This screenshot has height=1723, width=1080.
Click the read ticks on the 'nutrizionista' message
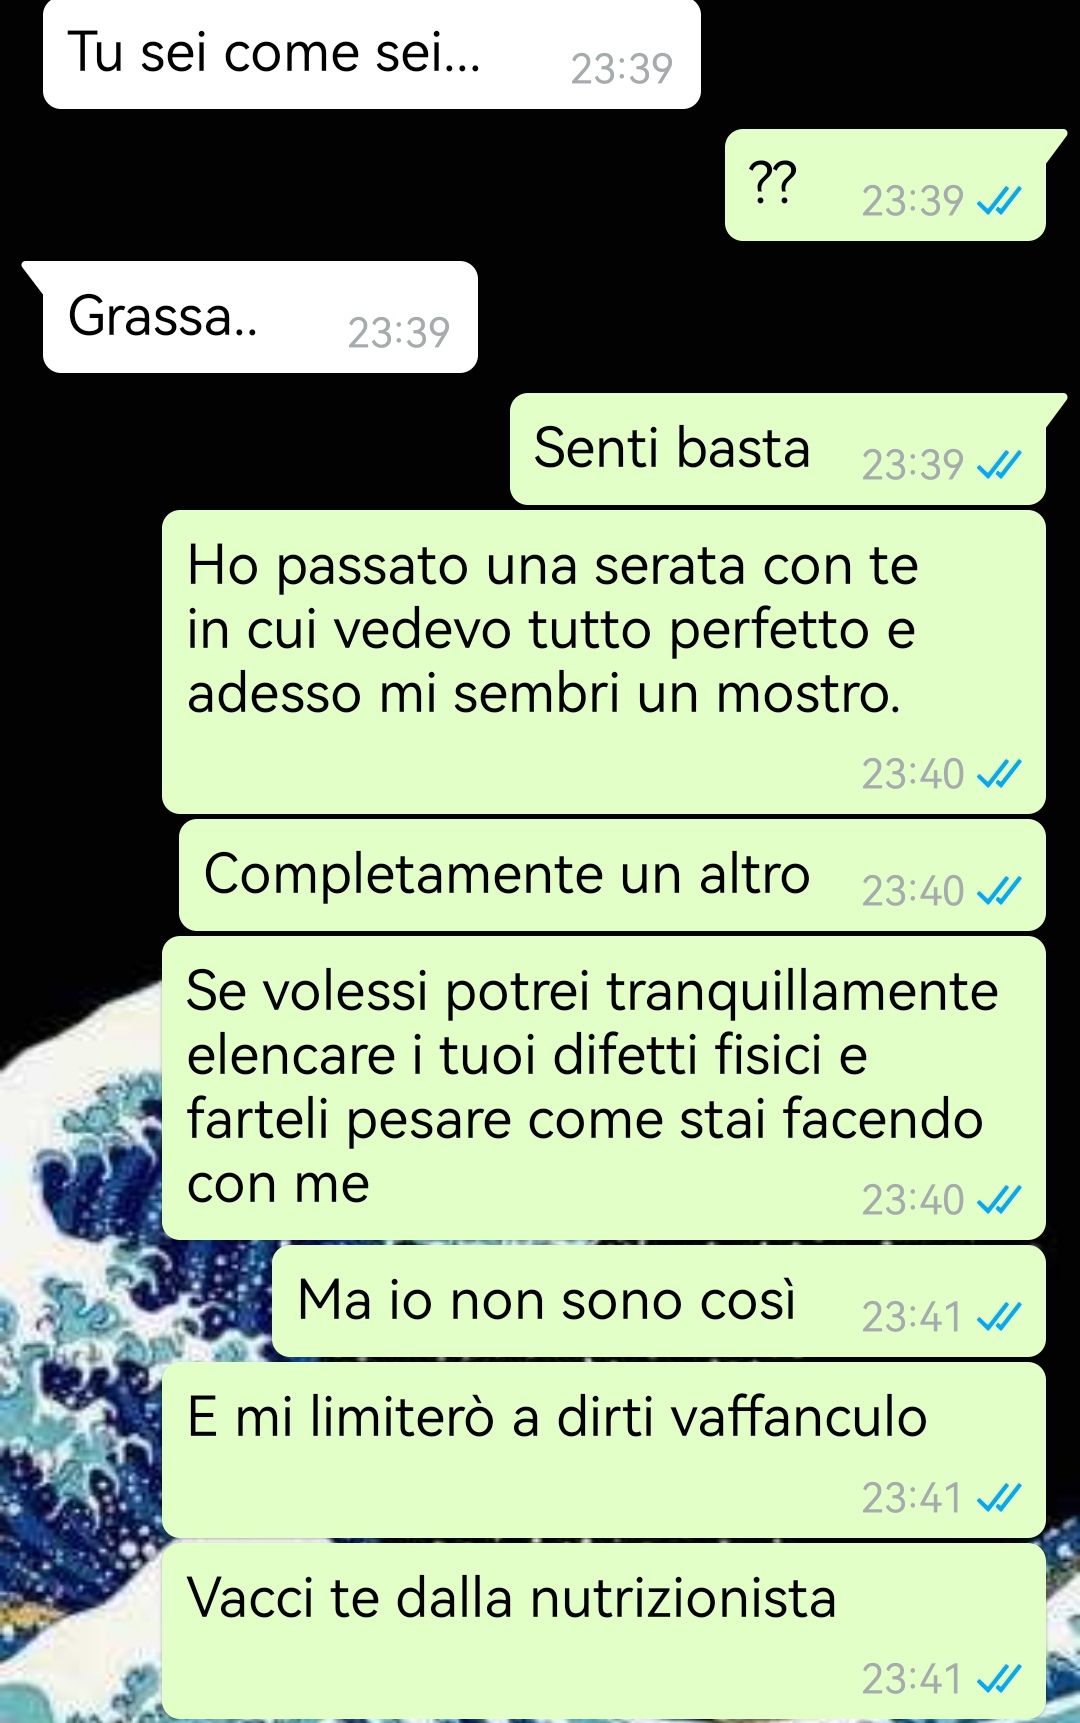pyautogui.click(x=999, y=1680)
